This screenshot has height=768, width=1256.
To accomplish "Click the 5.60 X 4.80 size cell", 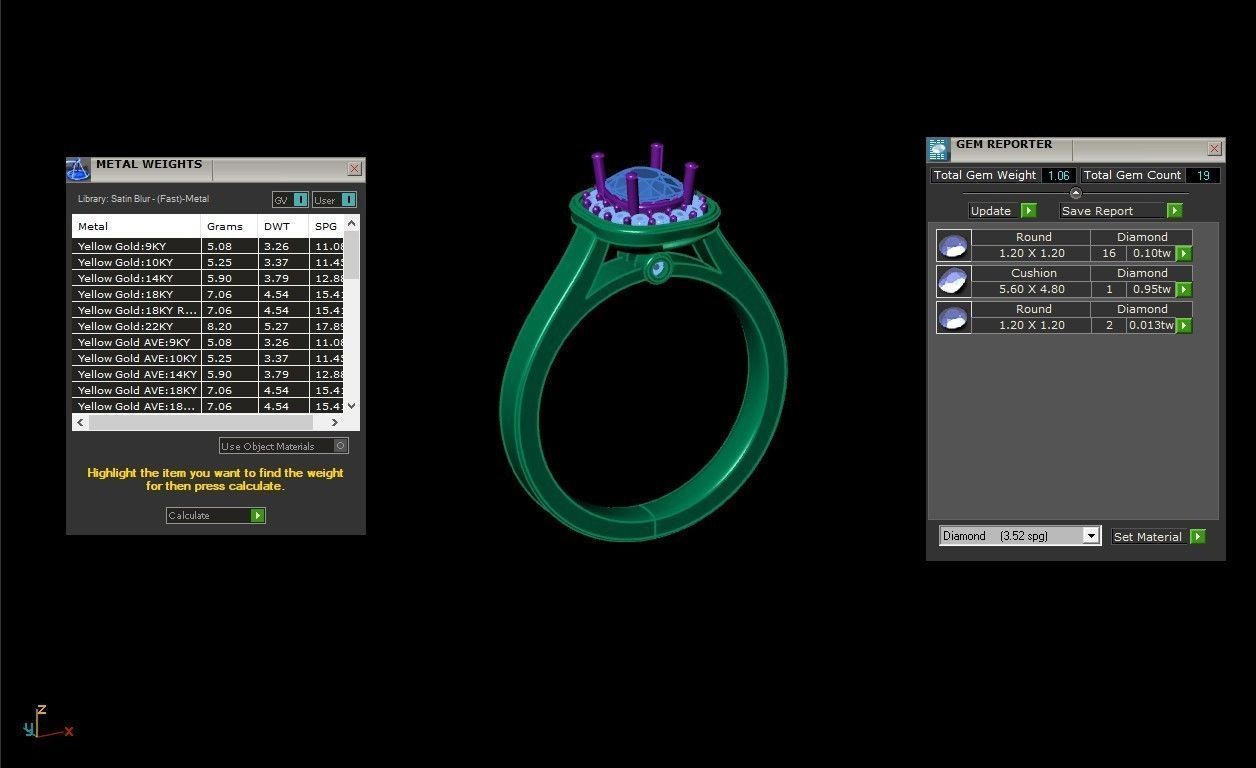I will (1031, 289).
